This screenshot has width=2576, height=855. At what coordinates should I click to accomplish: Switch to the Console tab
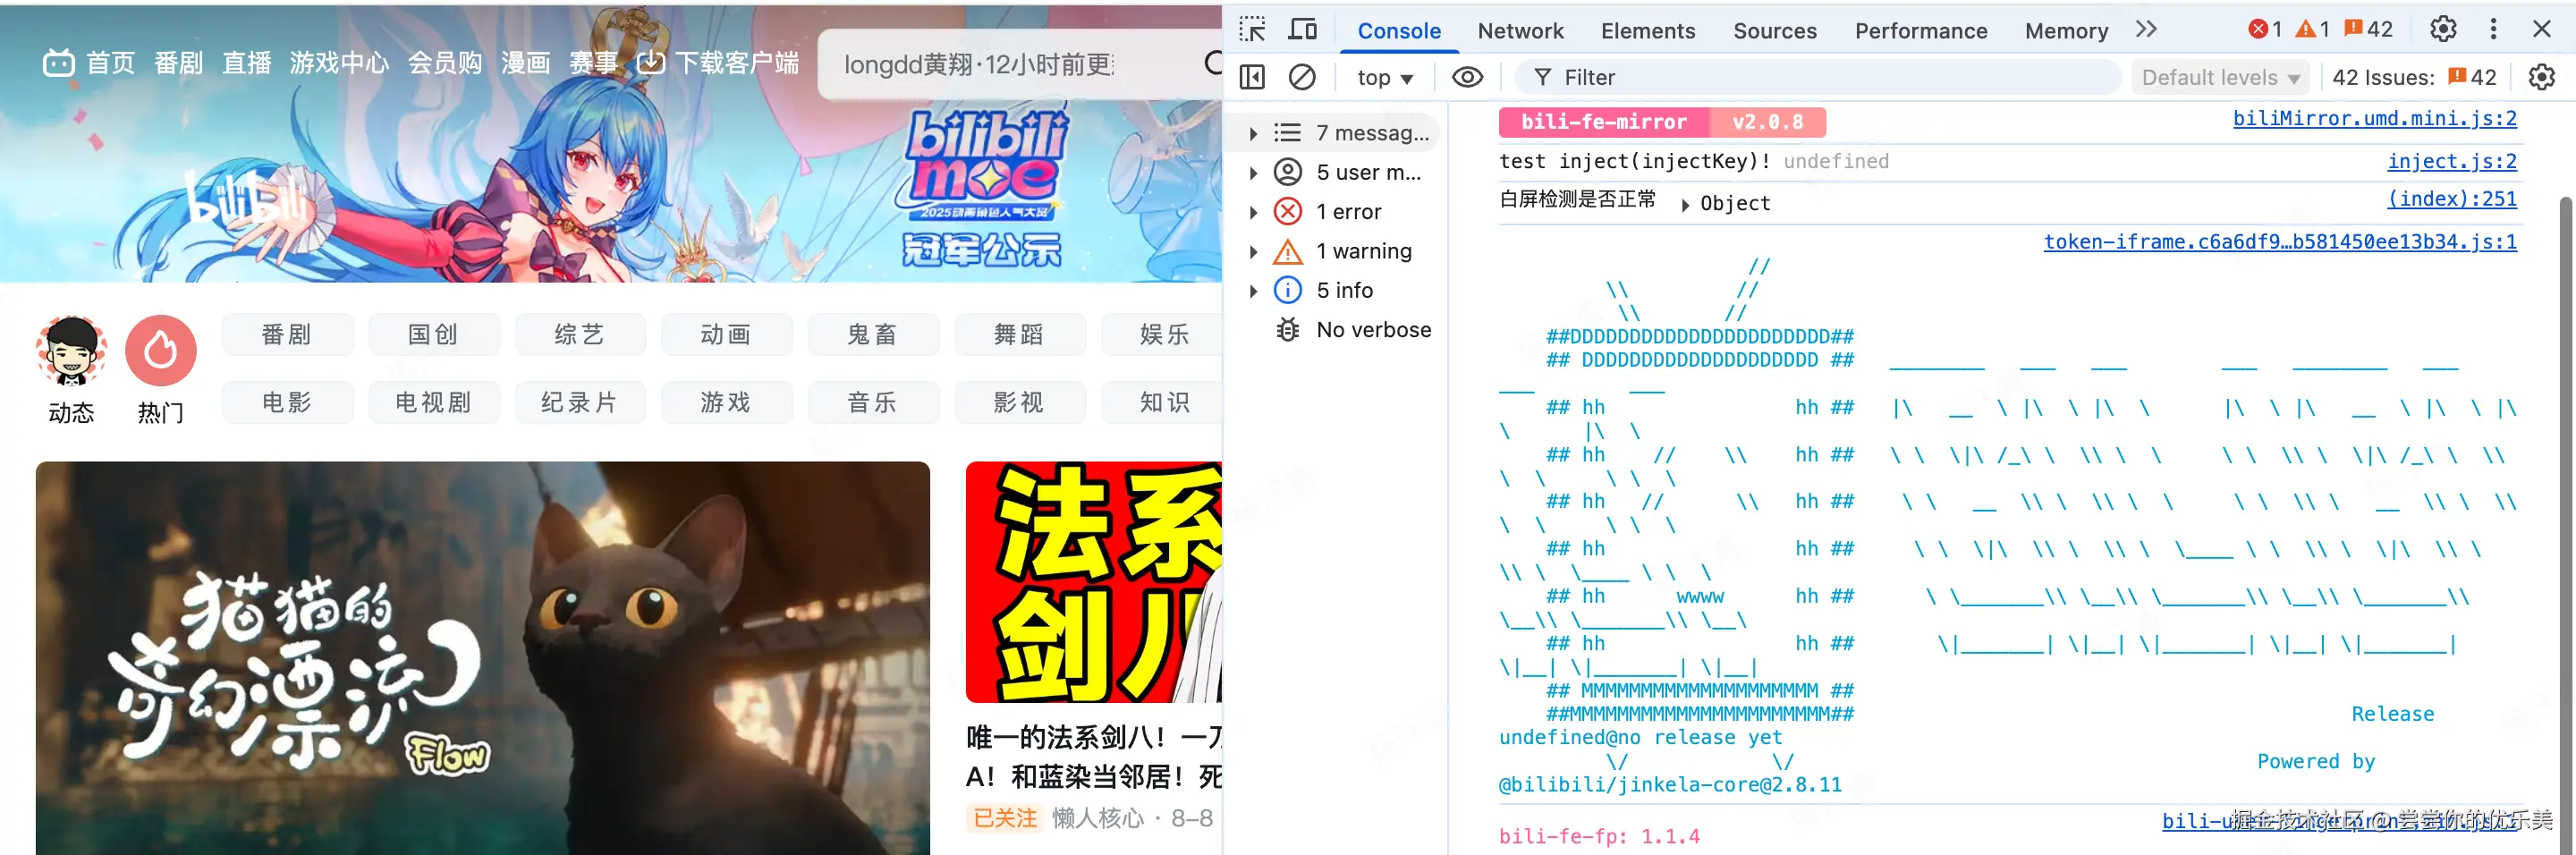click(x=1398, y=30)
